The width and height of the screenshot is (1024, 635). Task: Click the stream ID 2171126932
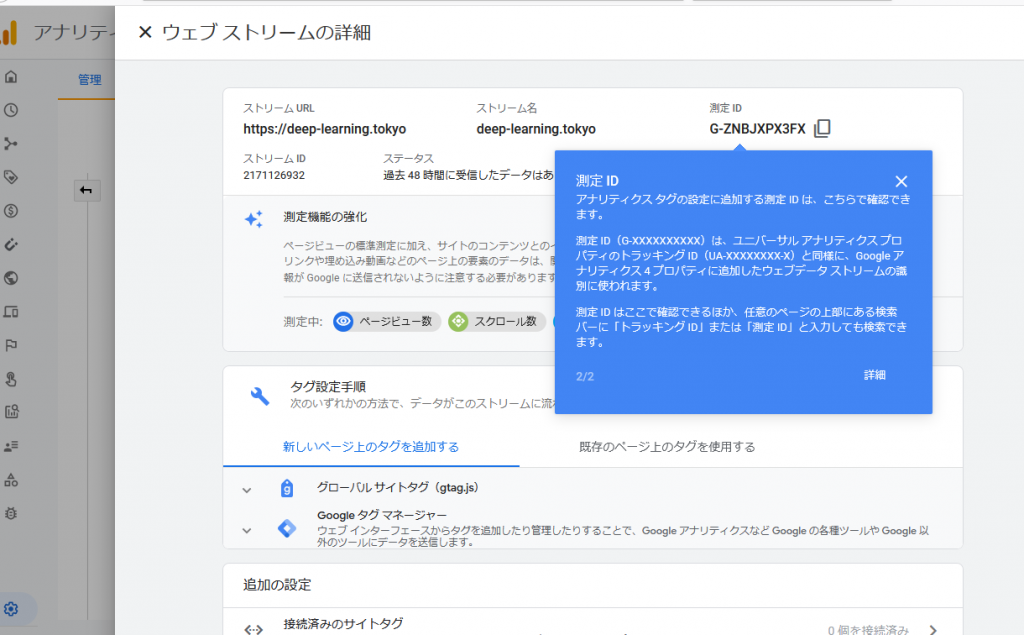coord(274,175)
